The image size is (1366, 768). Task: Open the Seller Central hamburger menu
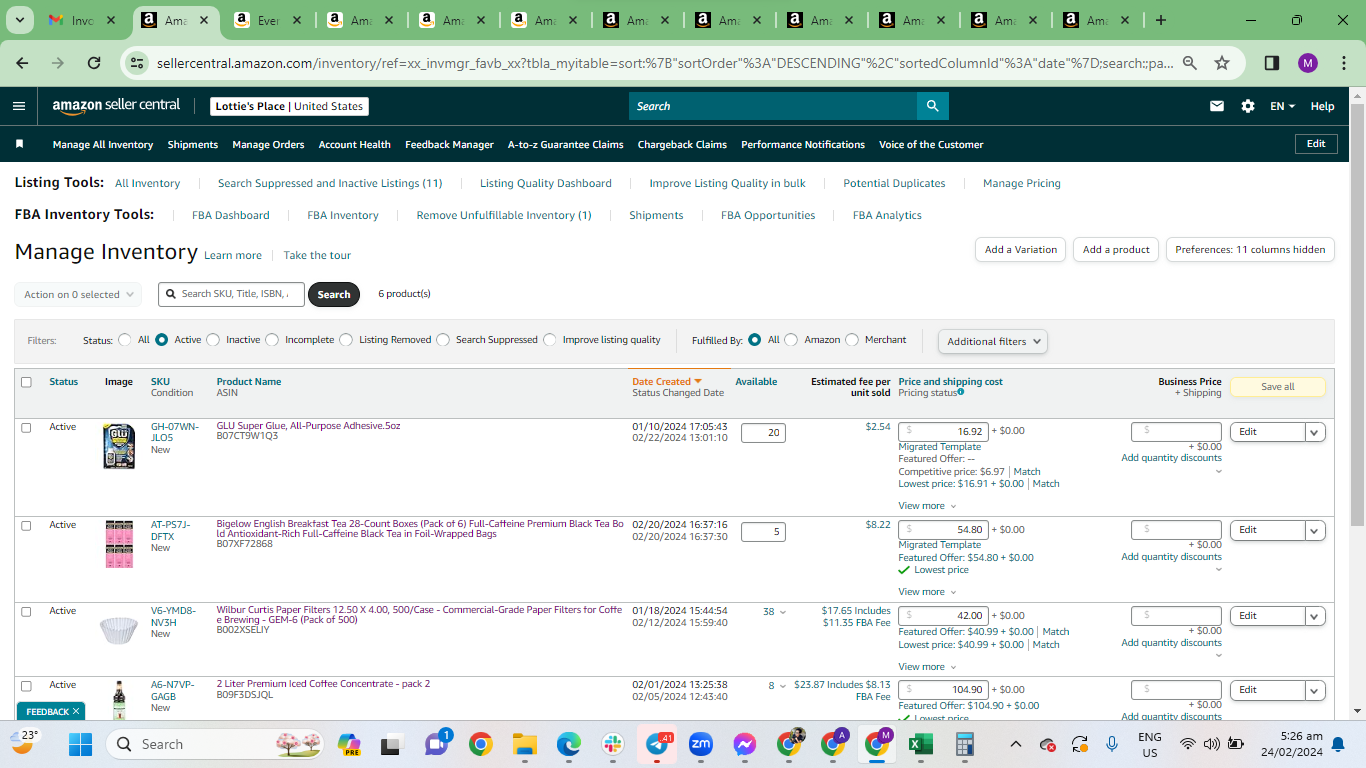click(x=19, y=106)
